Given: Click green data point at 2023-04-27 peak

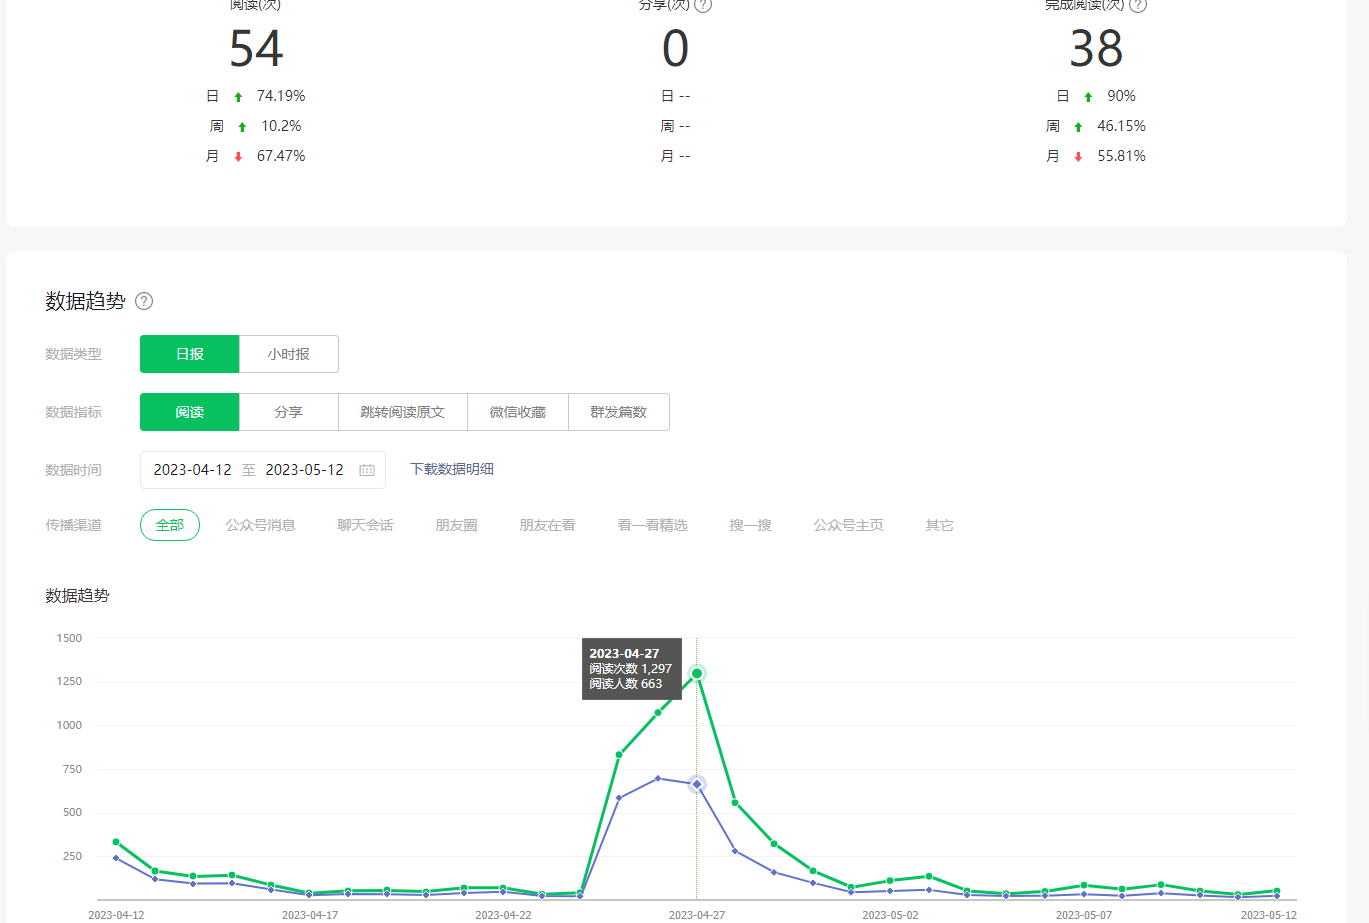Looking at the screenshot, I should pyautogui.click(x=697, y=673).
